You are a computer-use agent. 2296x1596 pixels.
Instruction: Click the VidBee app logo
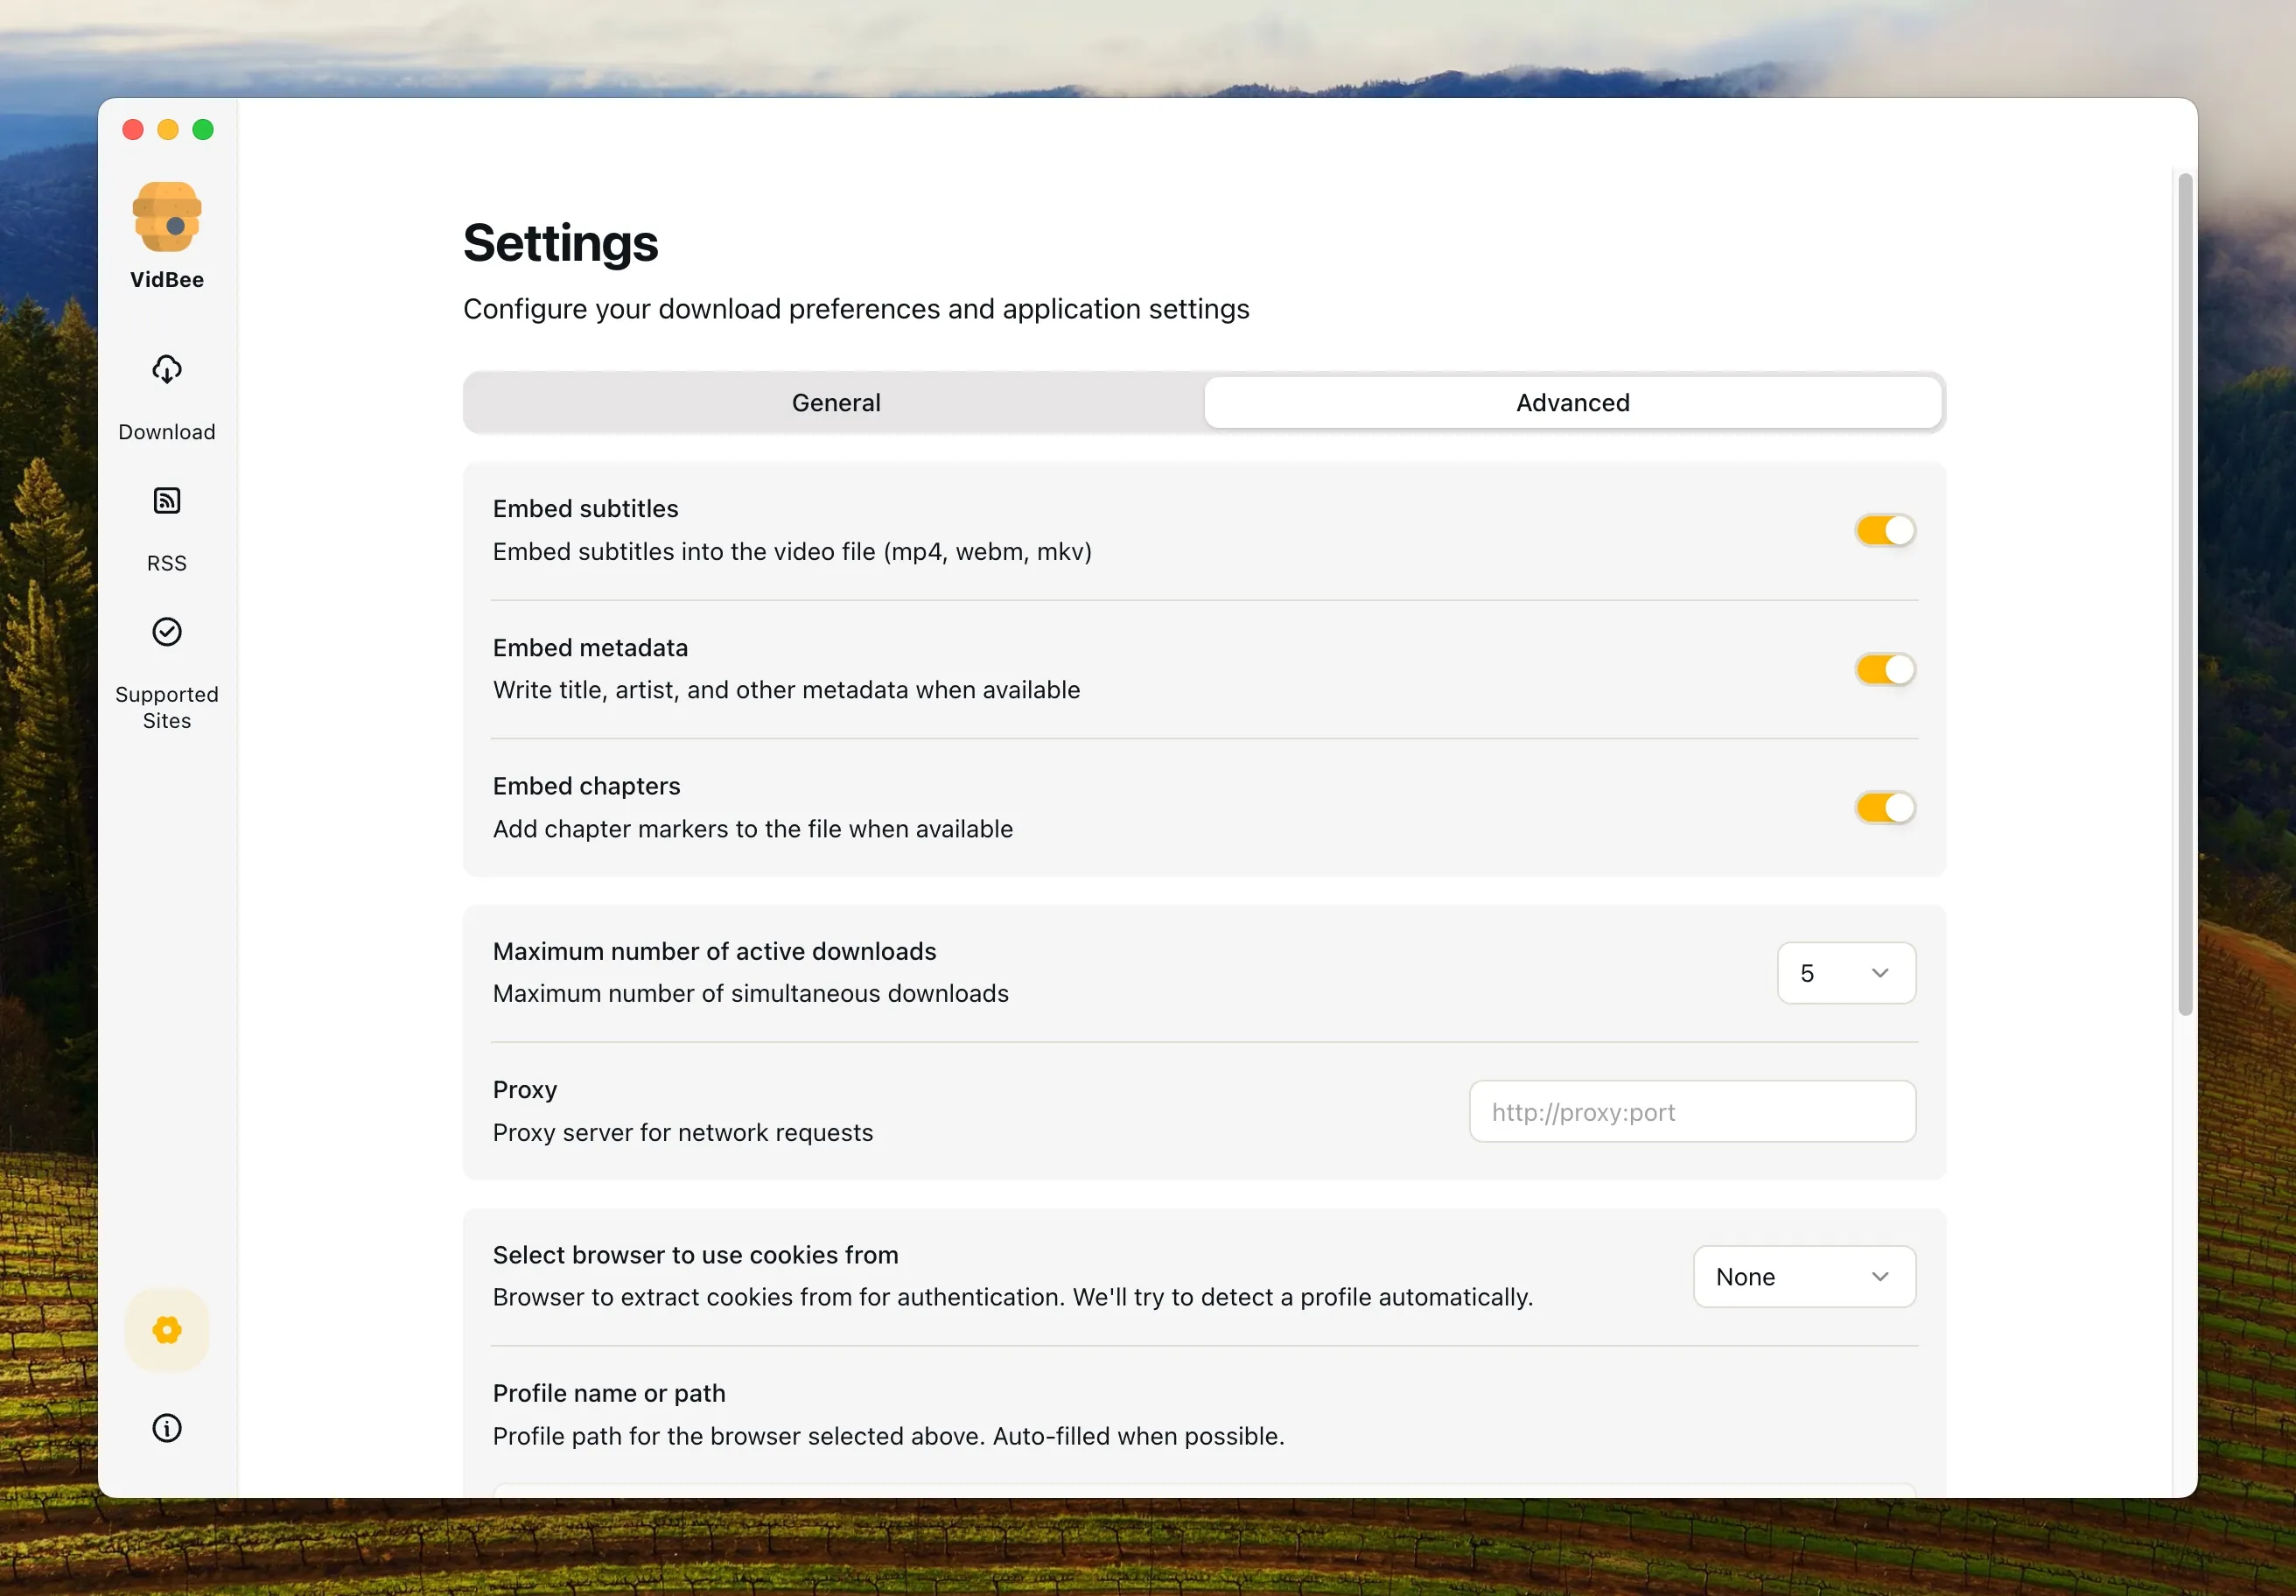coord(166,217)
